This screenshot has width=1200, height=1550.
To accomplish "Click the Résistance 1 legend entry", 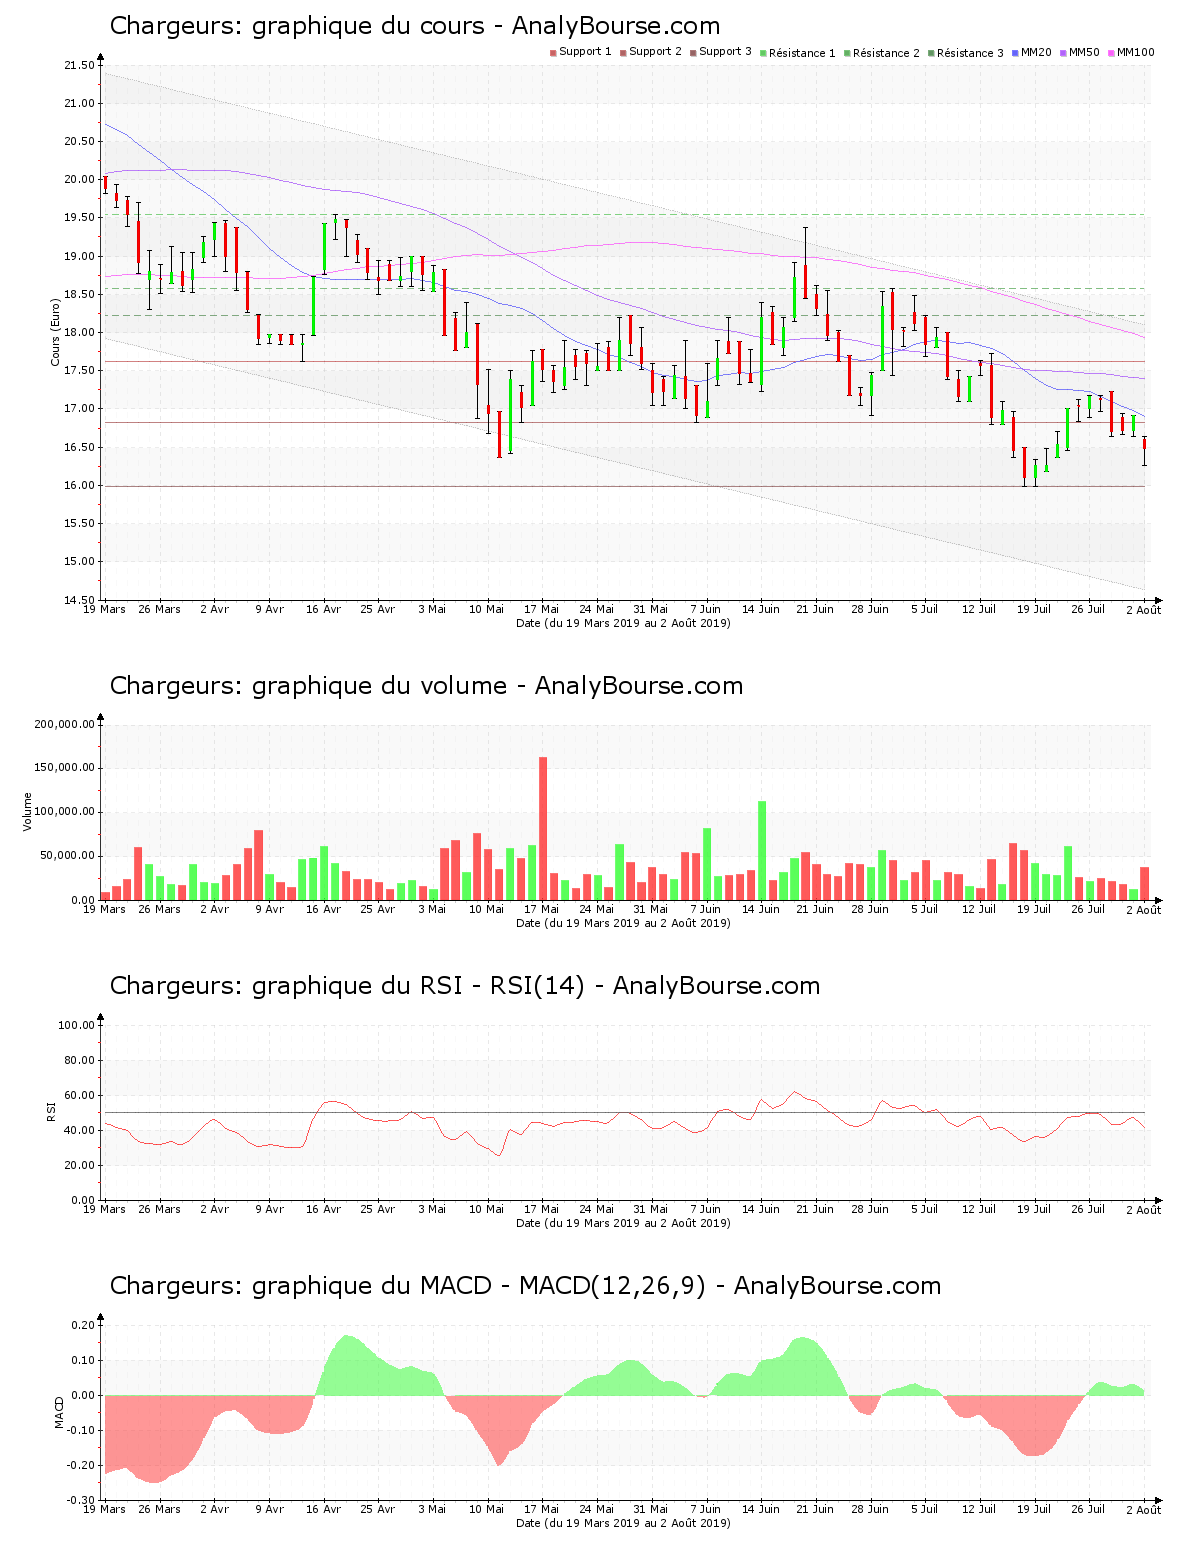I will (x=798, y=53).
